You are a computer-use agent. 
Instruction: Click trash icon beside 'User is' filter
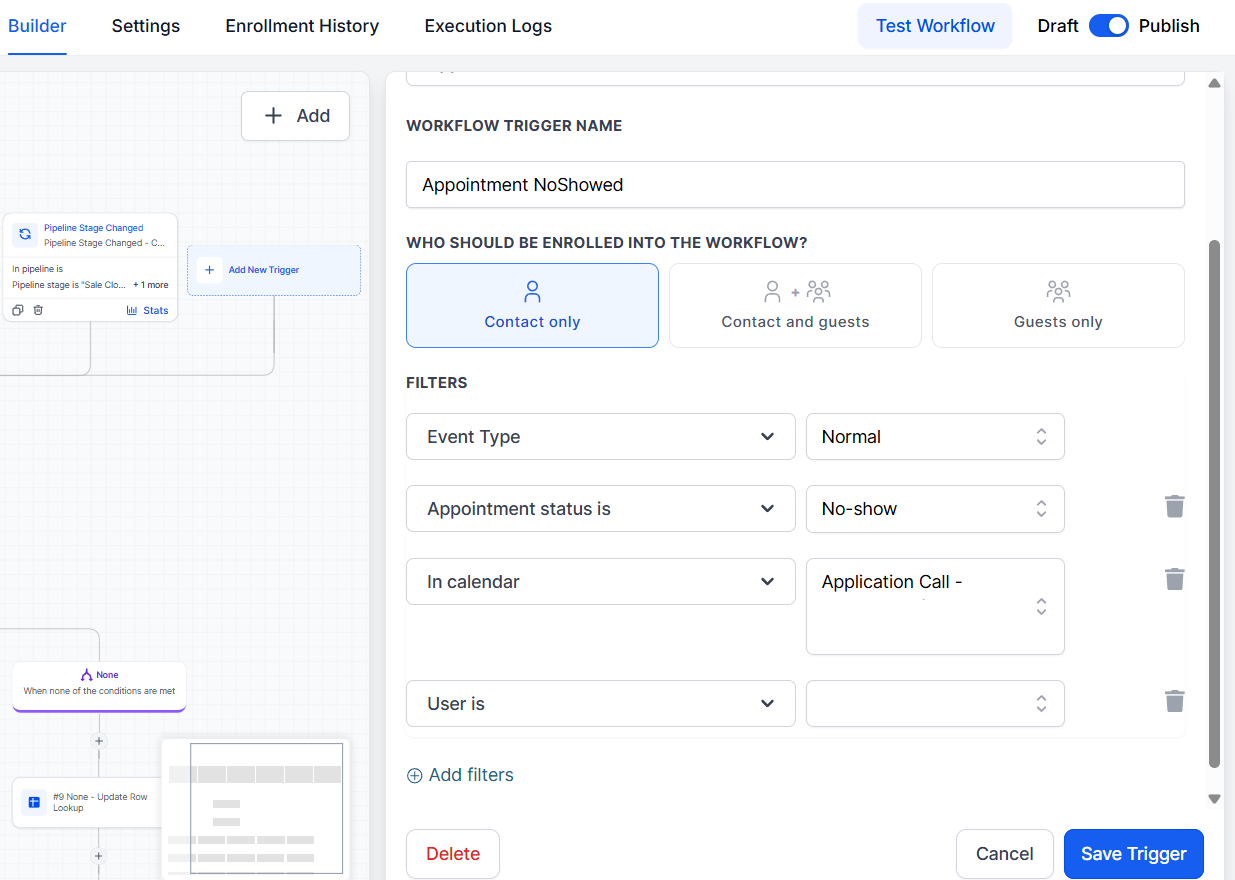(1174, 702)
